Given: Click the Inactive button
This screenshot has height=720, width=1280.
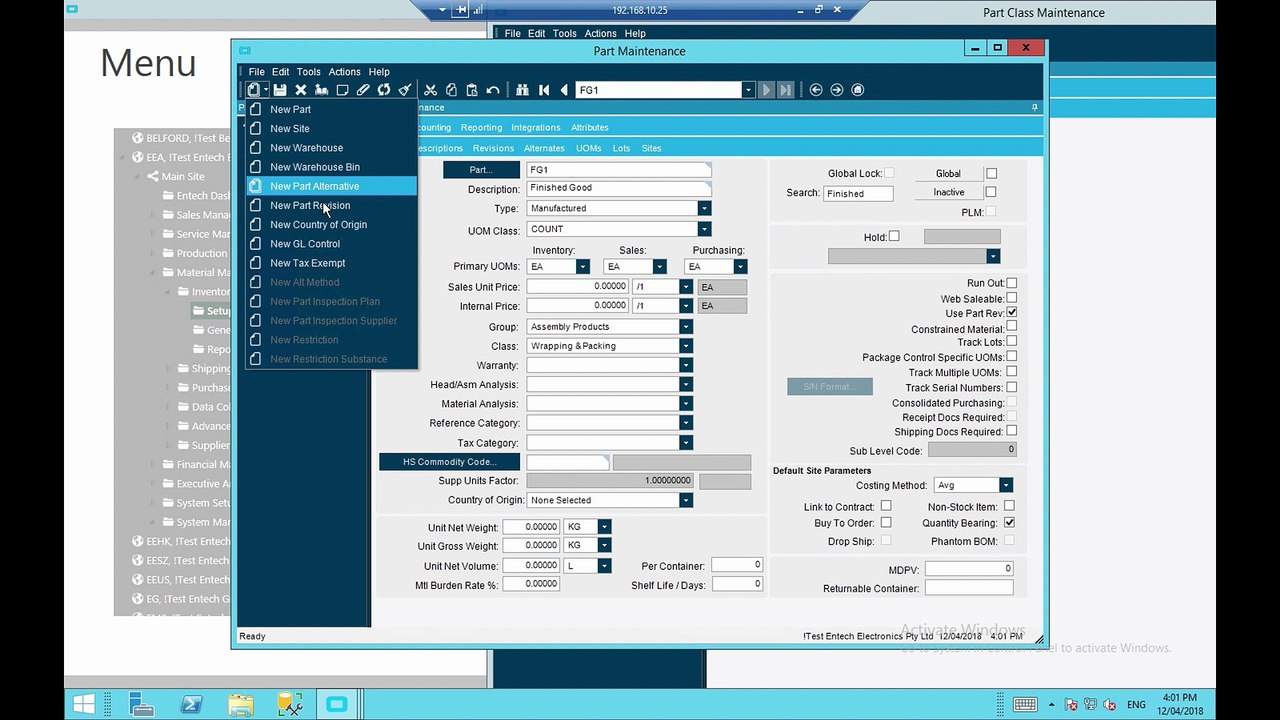Looking at the screenshot, I should coord(949,192).
